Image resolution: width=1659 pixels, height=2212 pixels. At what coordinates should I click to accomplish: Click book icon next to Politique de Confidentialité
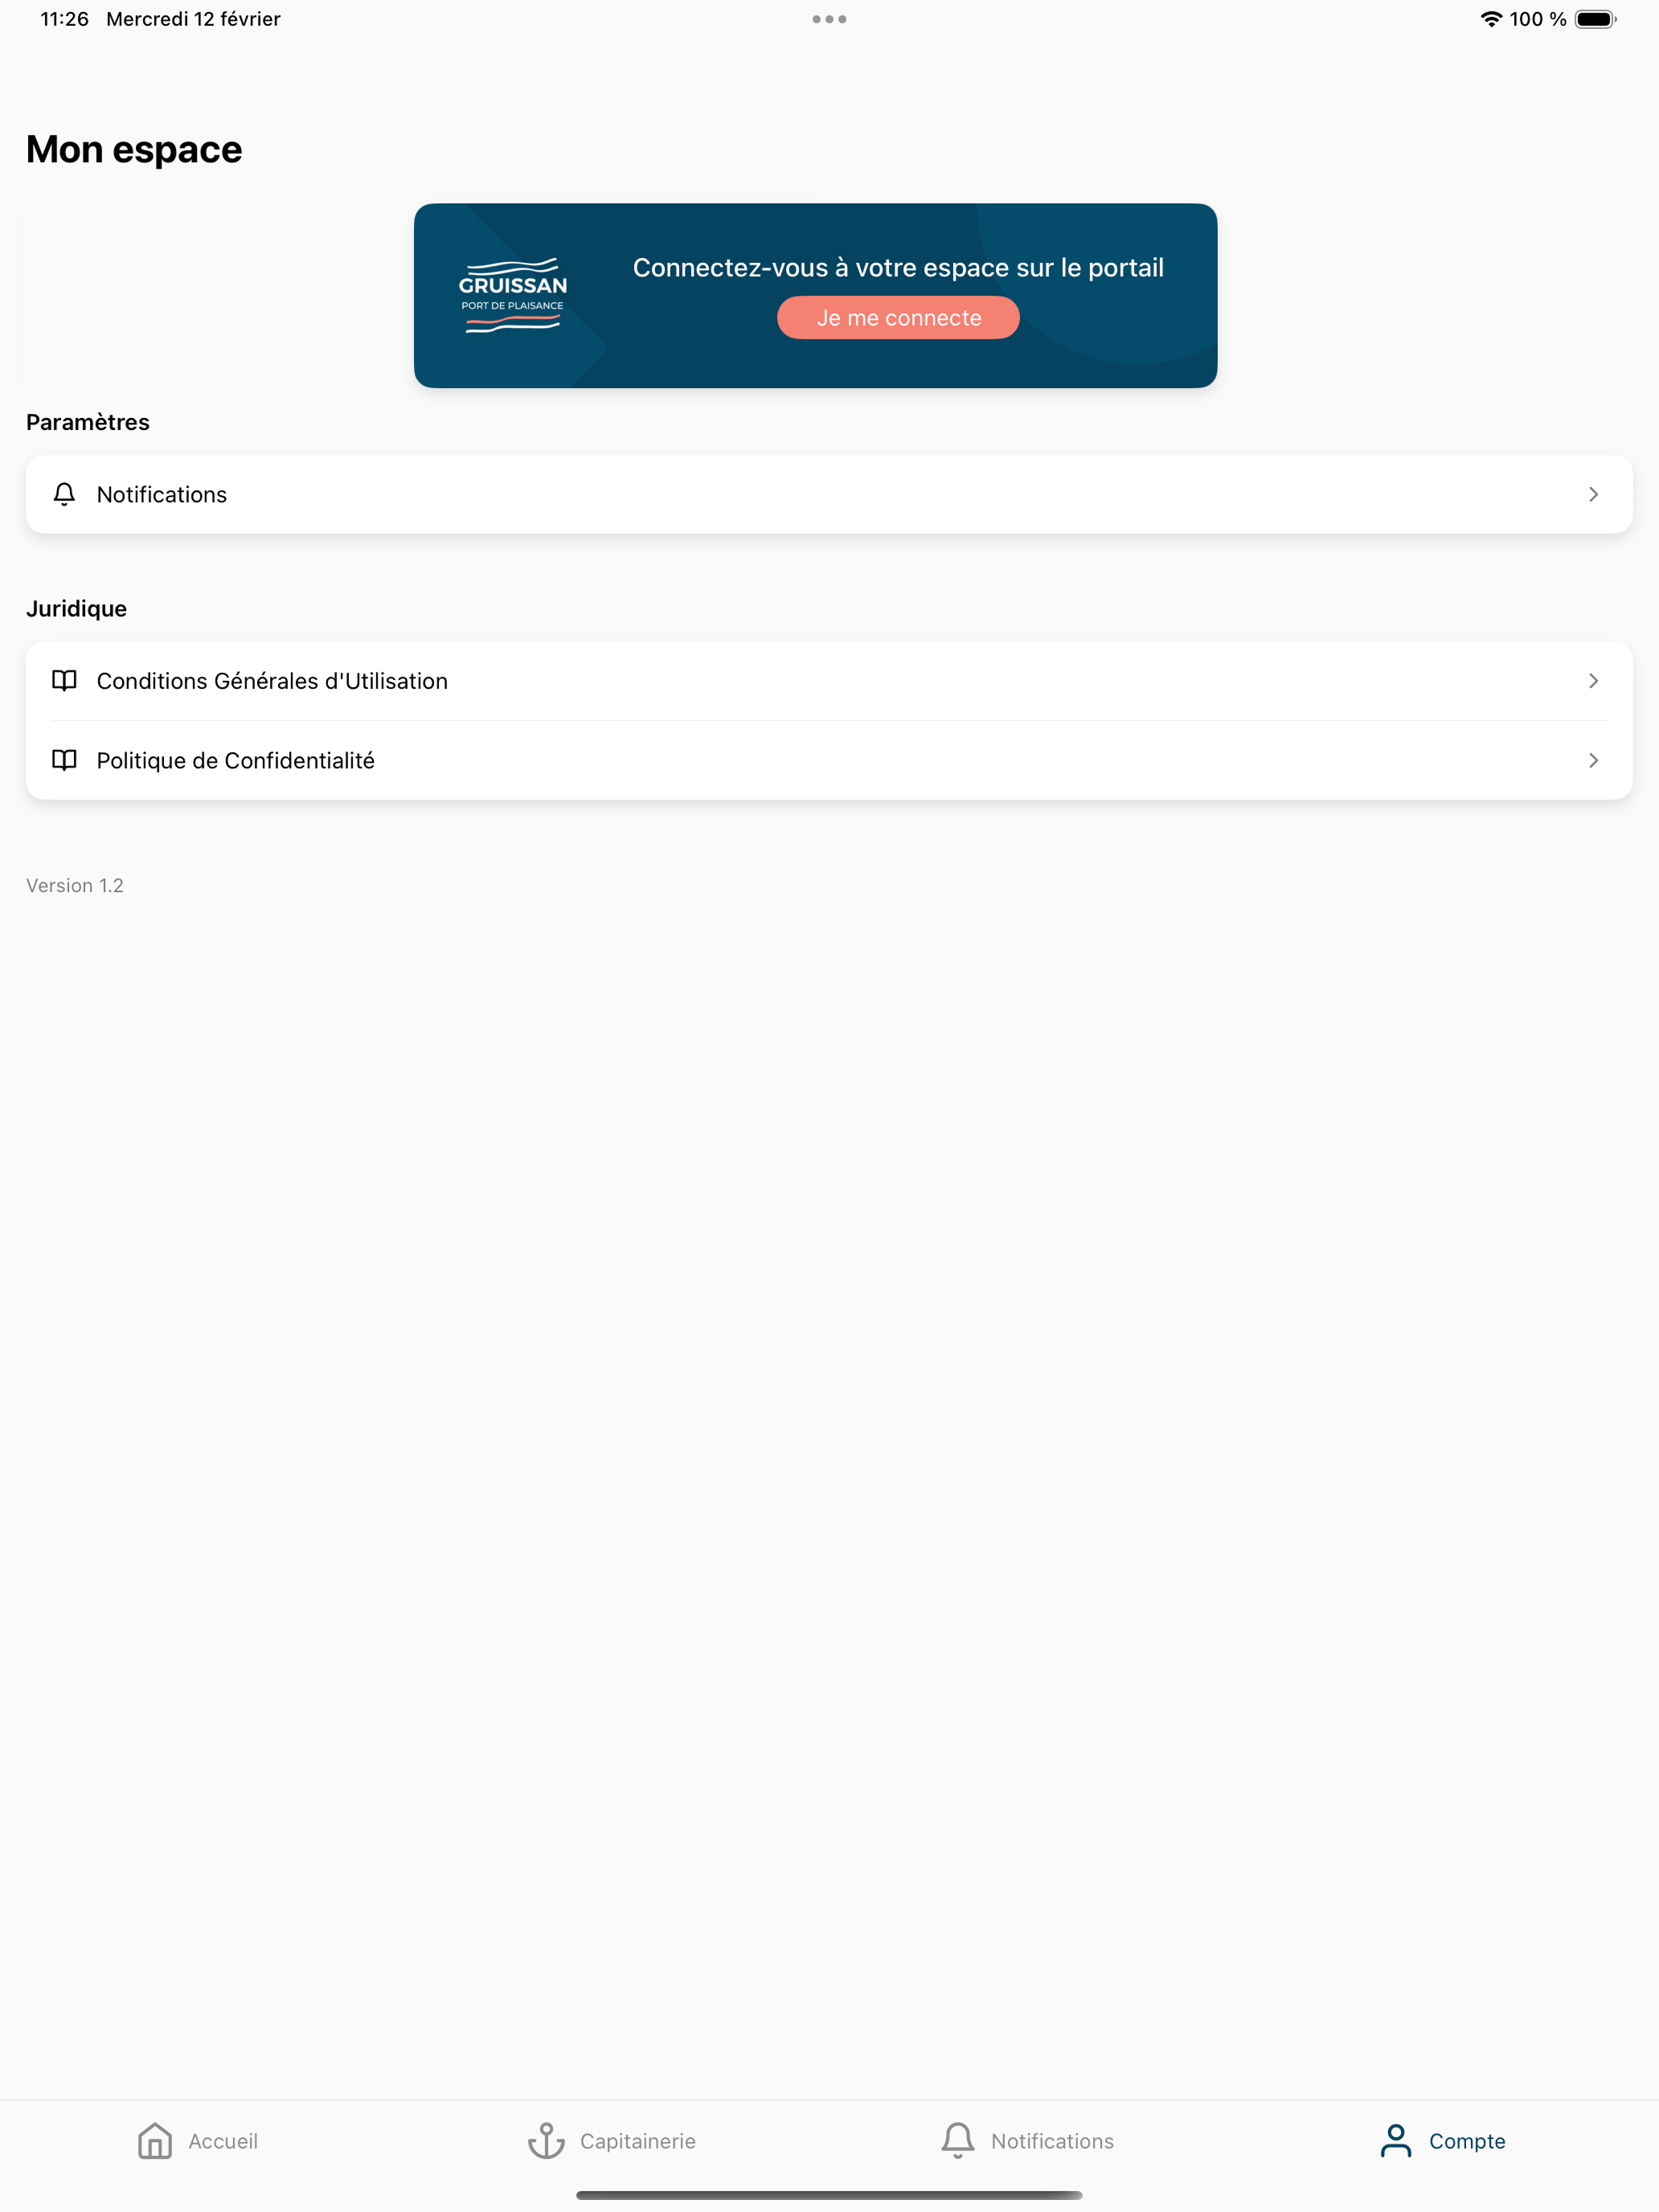pyautogui.click(x=64, y=760)
